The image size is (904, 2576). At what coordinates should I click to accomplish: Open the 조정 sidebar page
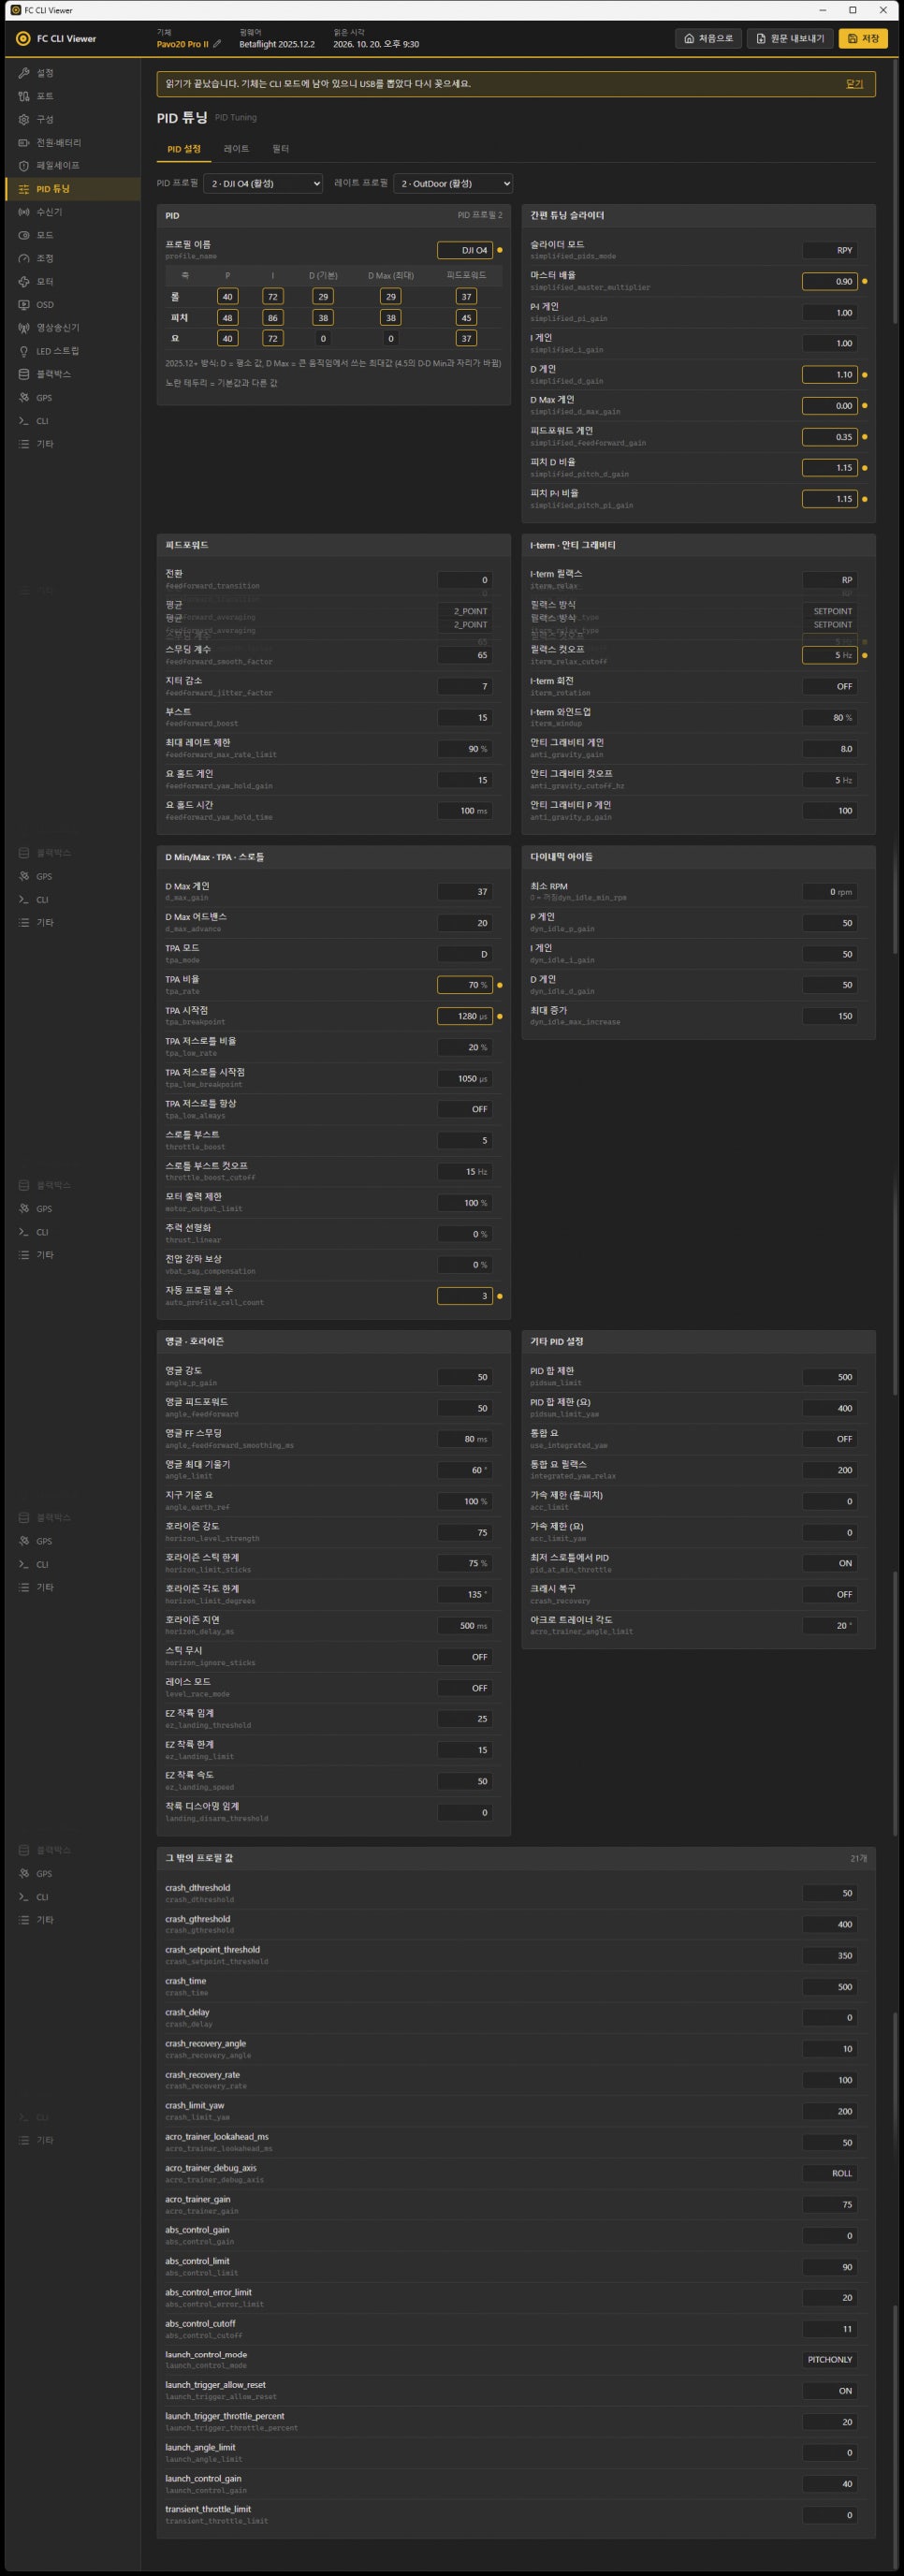(72, 258)
